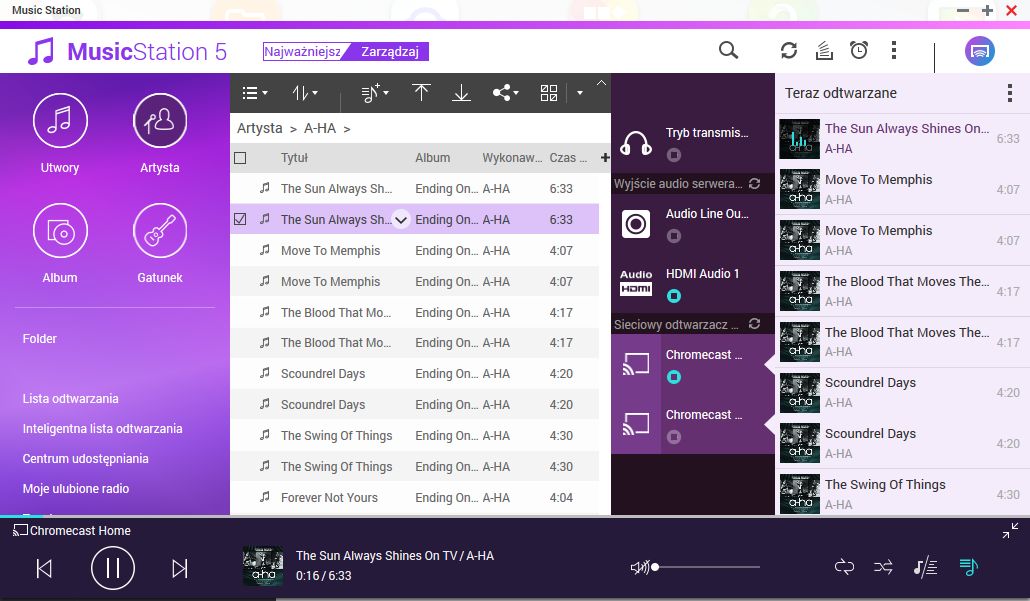Seek on the playback progress bar
Screen dimensions: 1030x601
515,517
